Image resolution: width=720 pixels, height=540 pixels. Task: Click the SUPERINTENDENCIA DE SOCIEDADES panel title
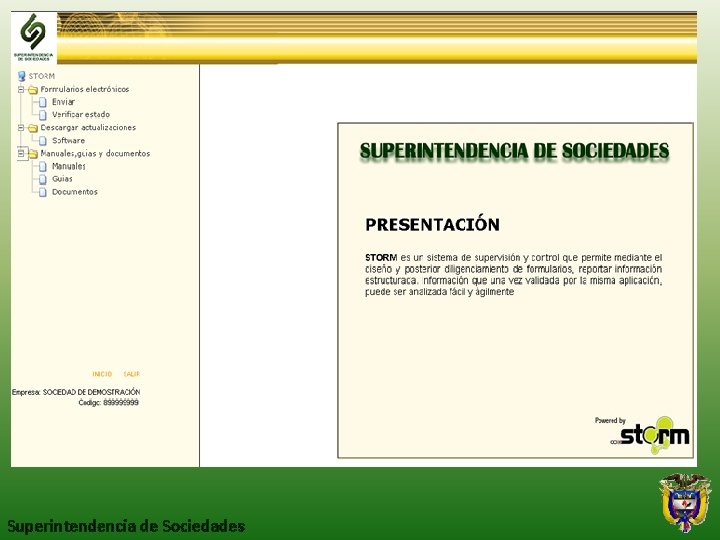coord(514,152)
